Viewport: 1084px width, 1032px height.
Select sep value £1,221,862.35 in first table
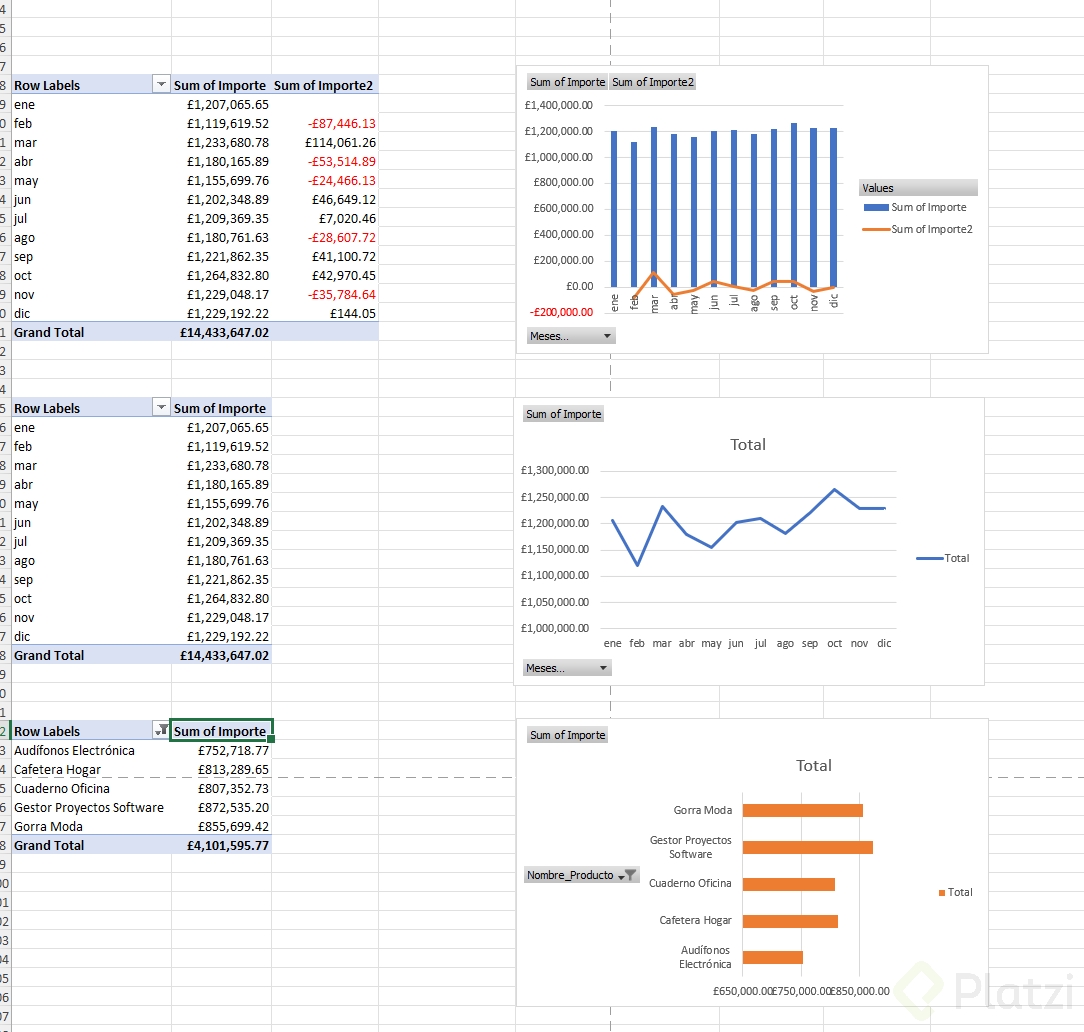point(221,256)
